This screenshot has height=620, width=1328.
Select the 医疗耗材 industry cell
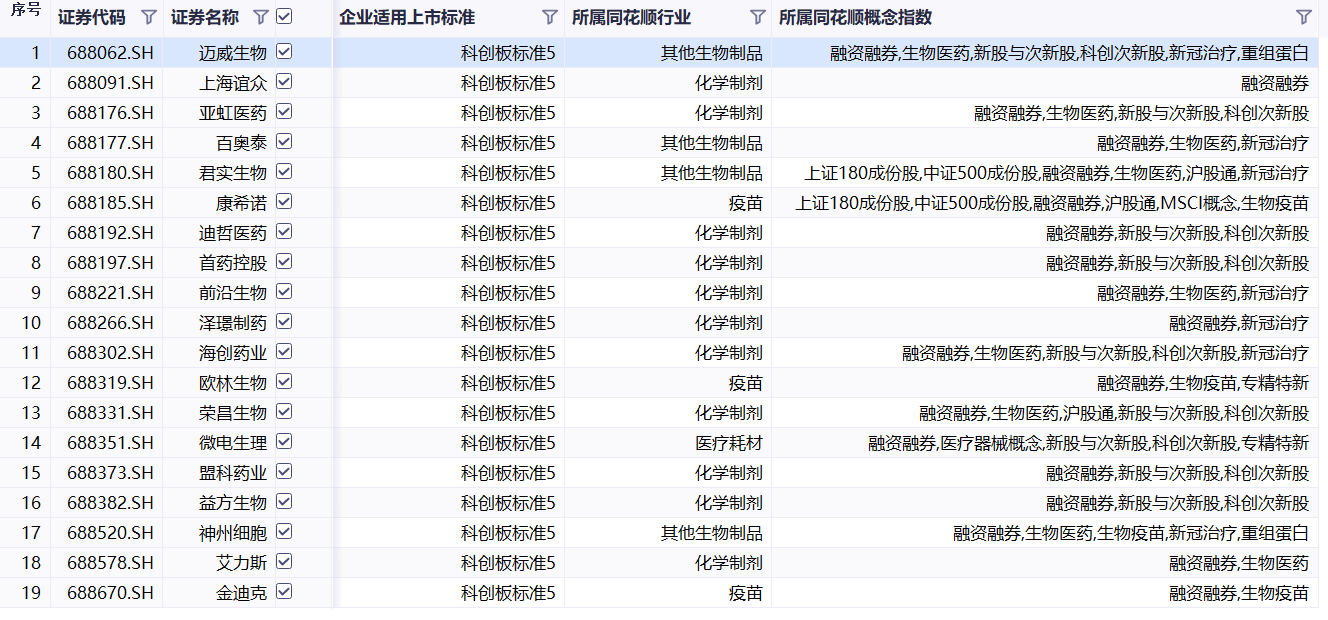tap(729, 443)
